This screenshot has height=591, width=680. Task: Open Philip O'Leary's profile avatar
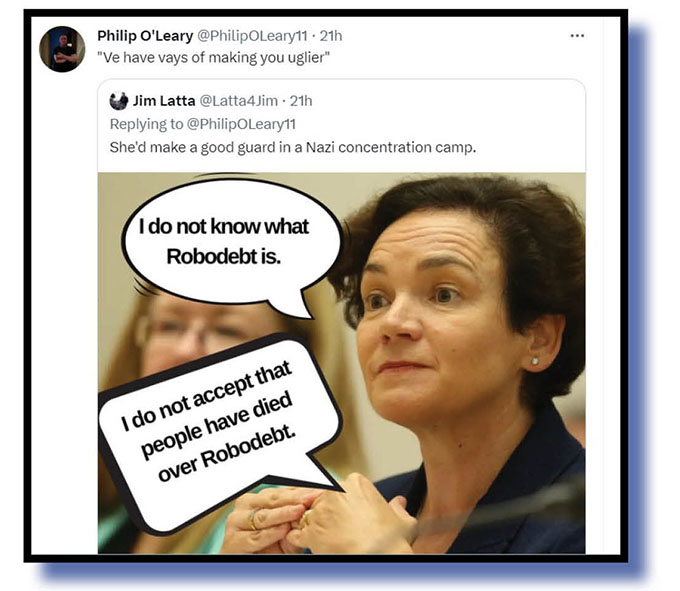click(x=62, y=49)
